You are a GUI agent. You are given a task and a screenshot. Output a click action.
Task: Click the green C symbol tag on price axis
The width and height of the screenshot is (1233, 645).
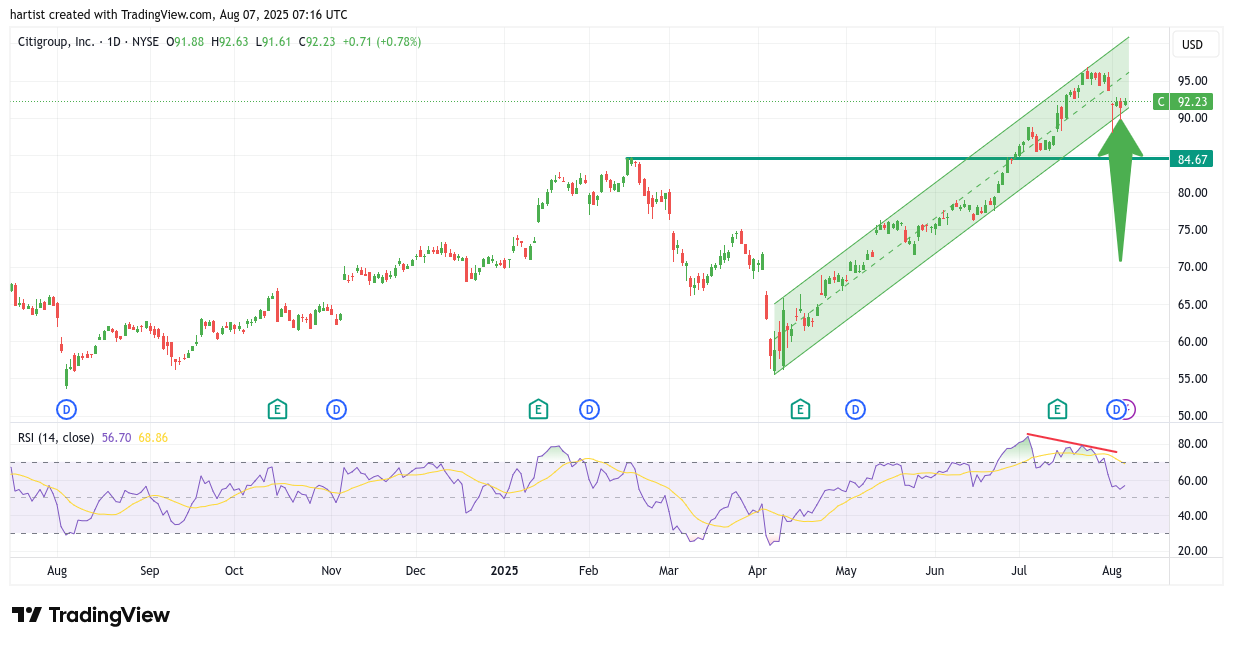pos(1161,101)
